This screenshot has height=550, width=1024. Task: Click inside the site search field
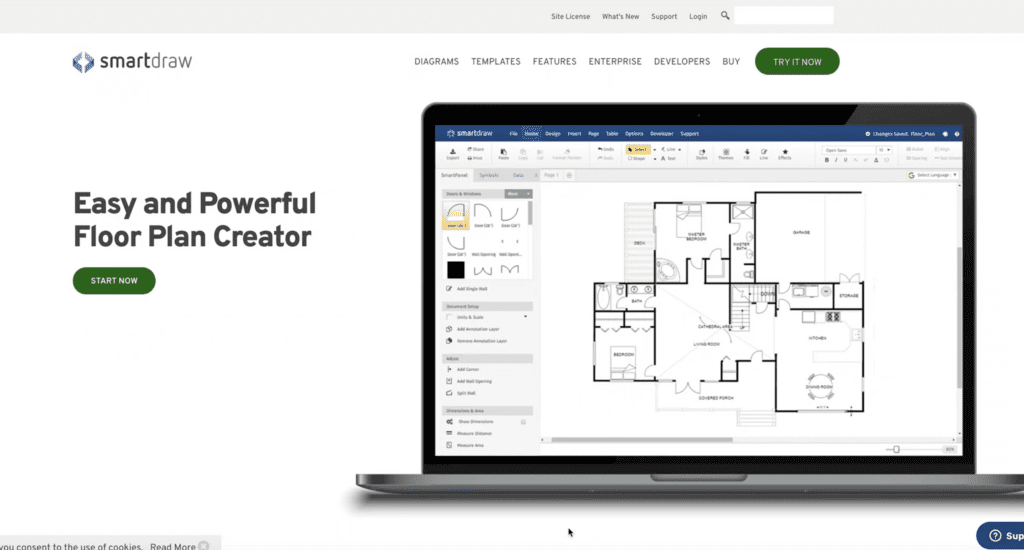pos(784,16)
